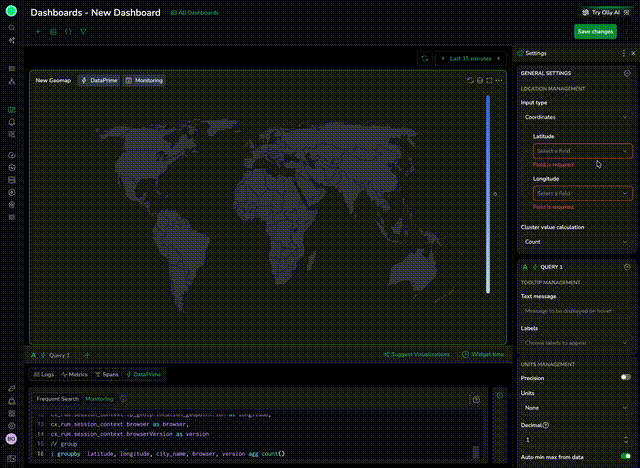
Task: Click the help question mark in the query editor
Action: (476, 399)
